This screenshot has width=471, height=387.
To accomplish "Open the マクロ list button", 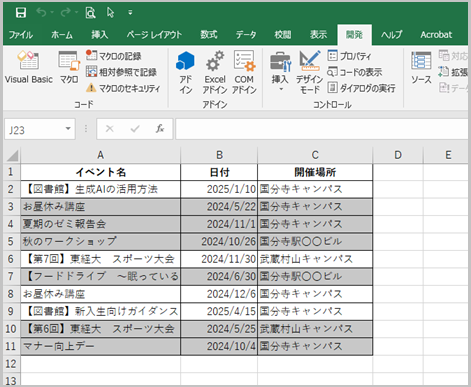I will coord(69,67).
